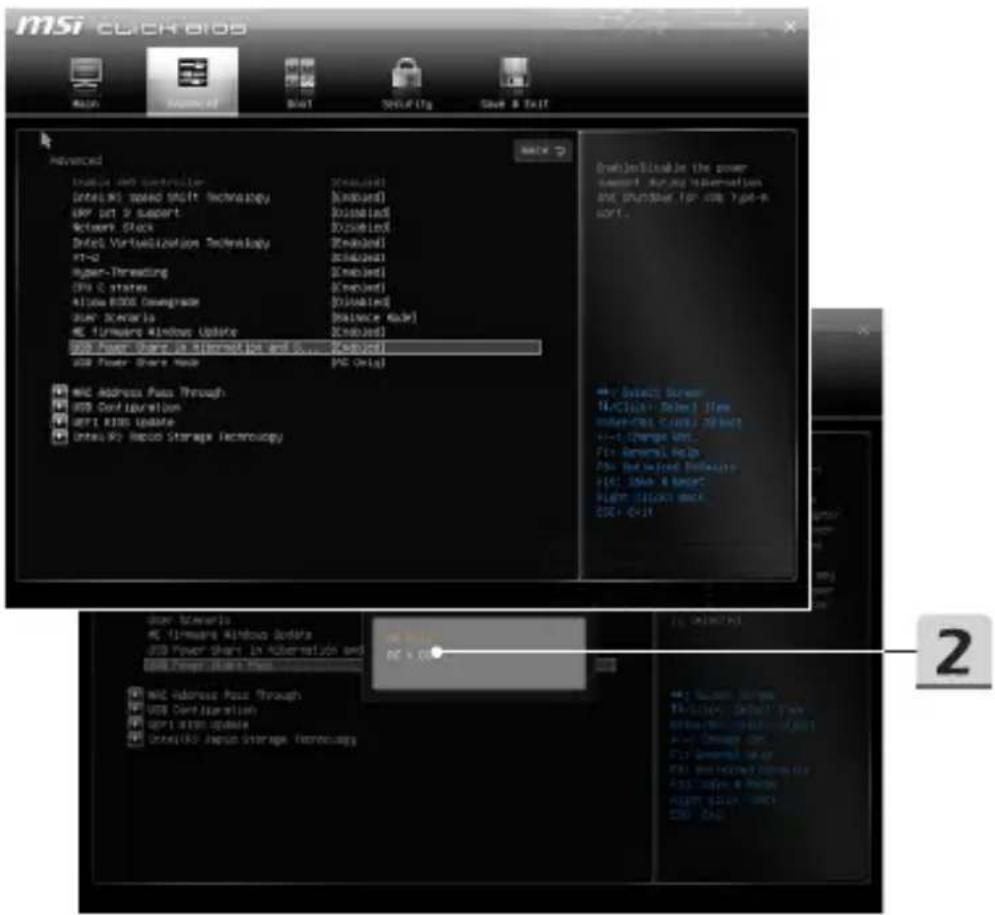Change the VT-d Enabled value
This screenshot has height=915, width=995.
click(x=359, y=257)
